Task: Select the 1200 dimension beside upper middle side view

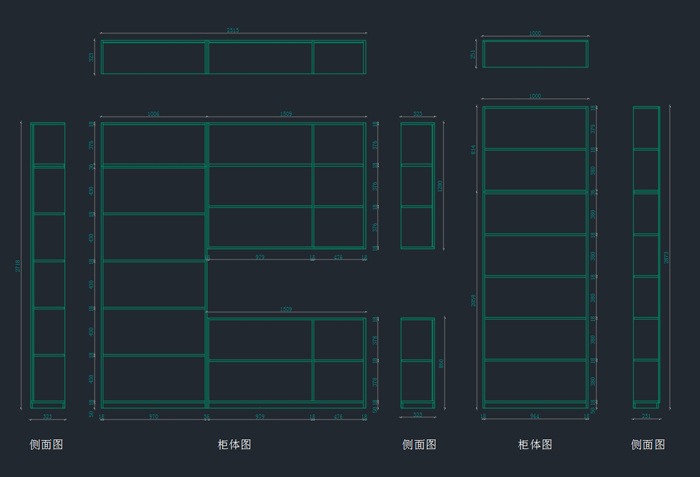Action: tap(441, 185)
